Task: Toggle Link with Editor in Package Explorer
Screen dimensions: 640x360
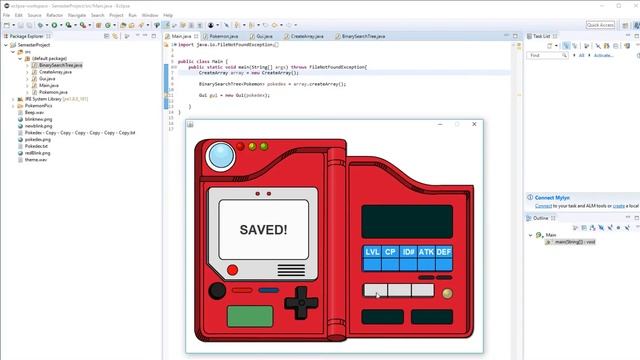Action: (x=115, y=36)
